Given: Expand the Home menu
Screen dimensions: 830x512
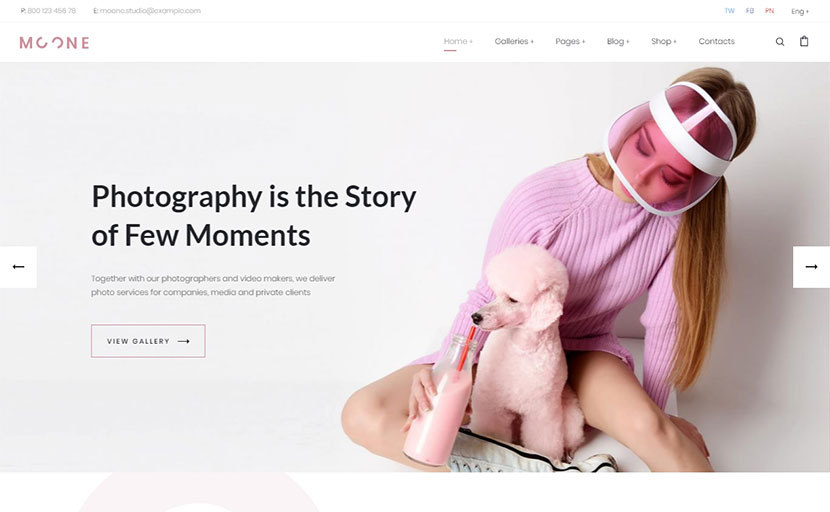Looking at the screenshot, I should pyautogui.click(x=458, y=41).
